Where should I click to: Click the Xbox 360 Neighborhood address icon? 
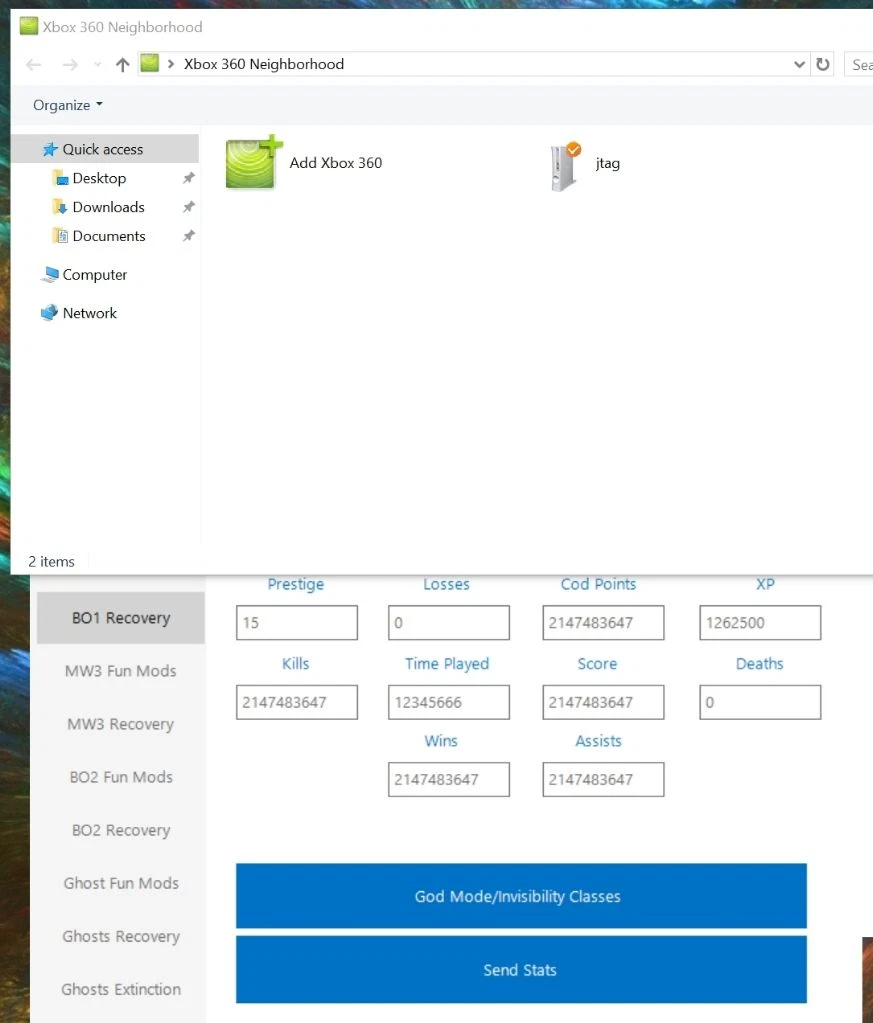[x=150, y=63]
